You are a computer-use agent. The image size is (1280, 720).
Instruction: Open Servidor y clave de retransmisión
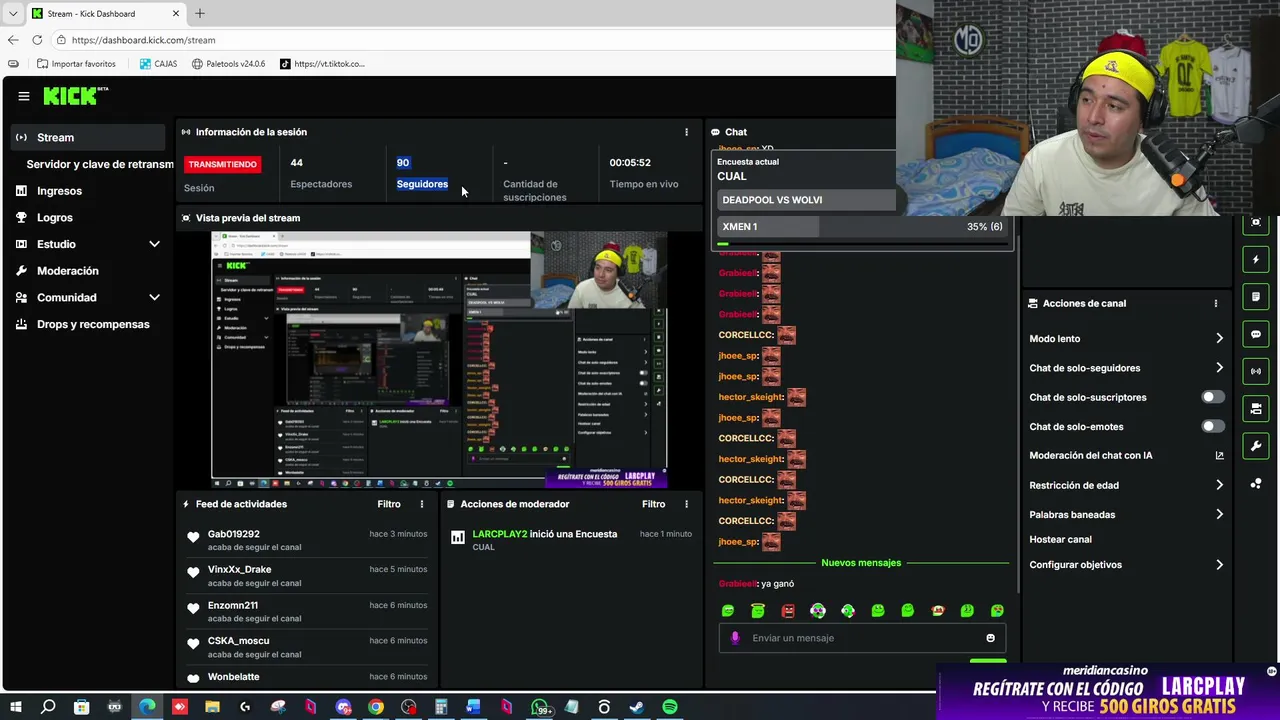(100, 164)
